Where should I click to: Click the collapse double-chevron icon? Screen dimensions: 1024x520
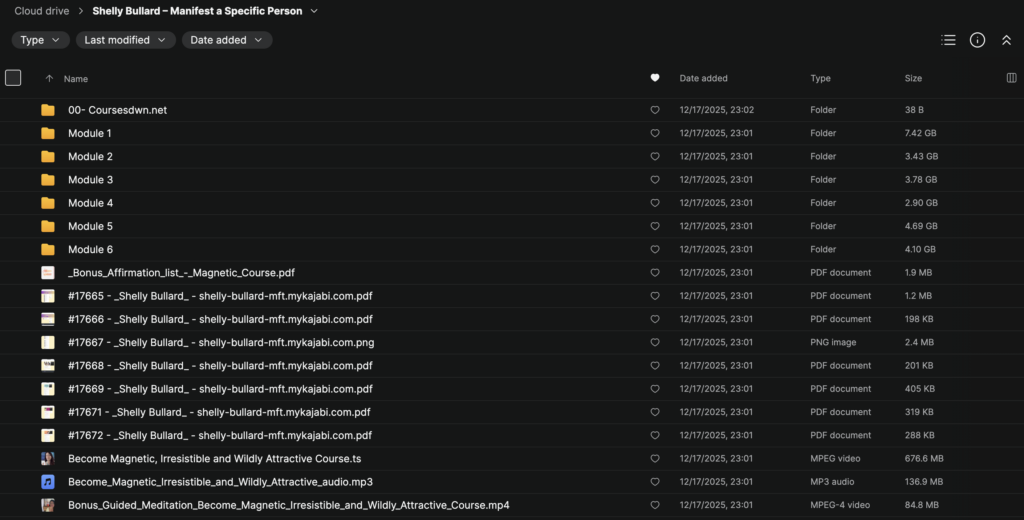pos(1006,40)
